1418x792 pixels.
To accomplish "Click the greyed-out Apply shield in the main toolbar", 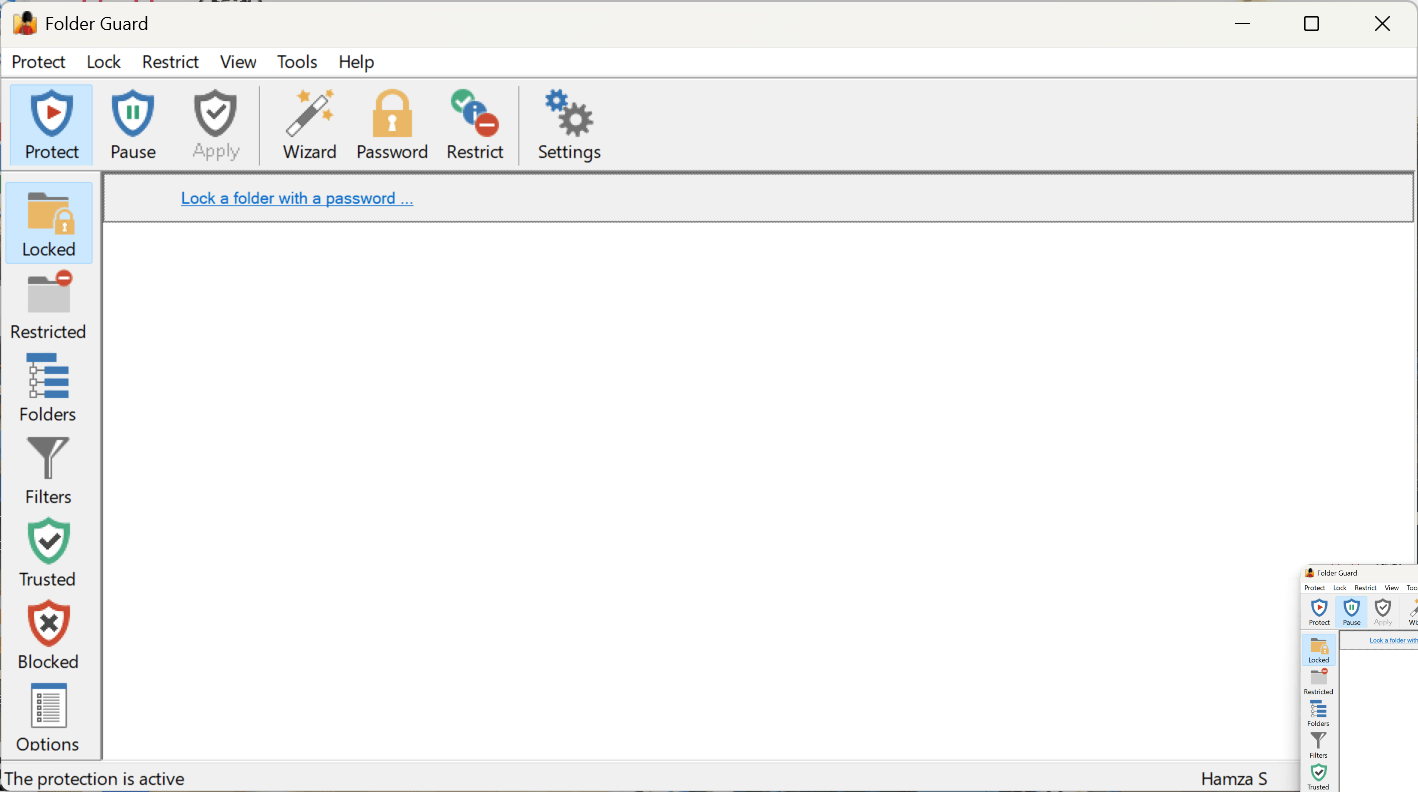I will pos(216,125).
